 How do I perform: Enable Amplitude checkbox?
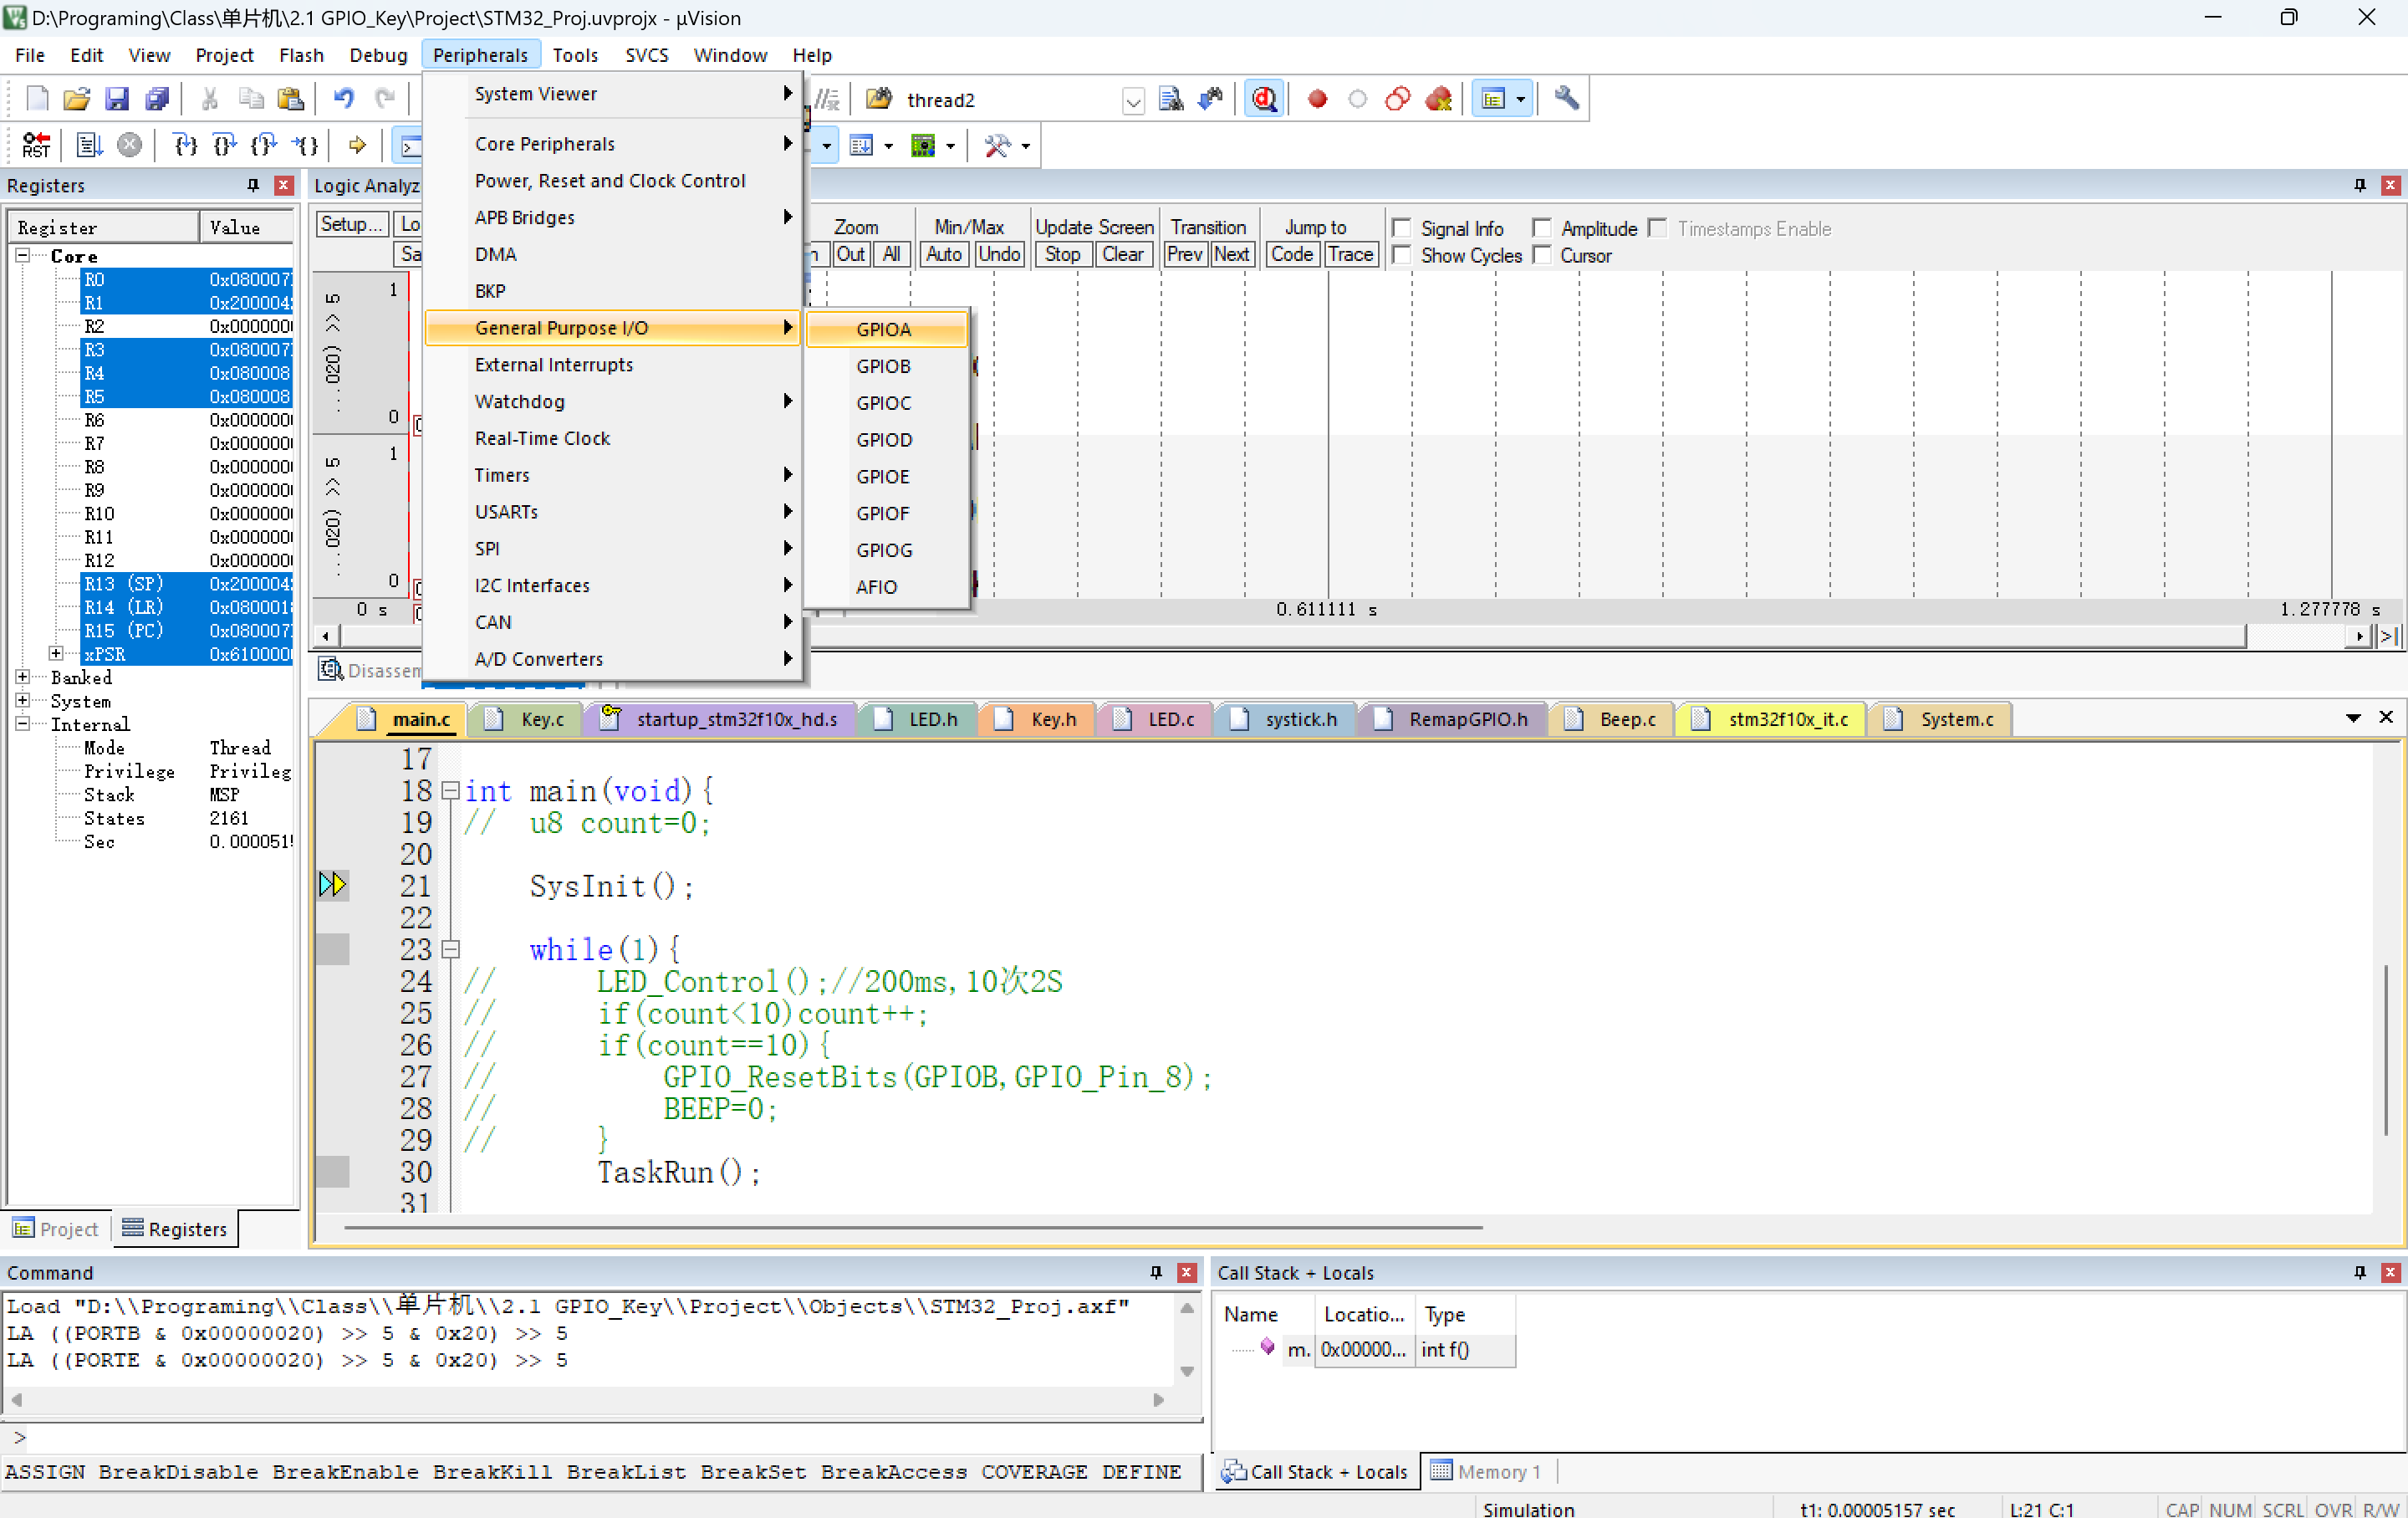[x=1542, y=229]
